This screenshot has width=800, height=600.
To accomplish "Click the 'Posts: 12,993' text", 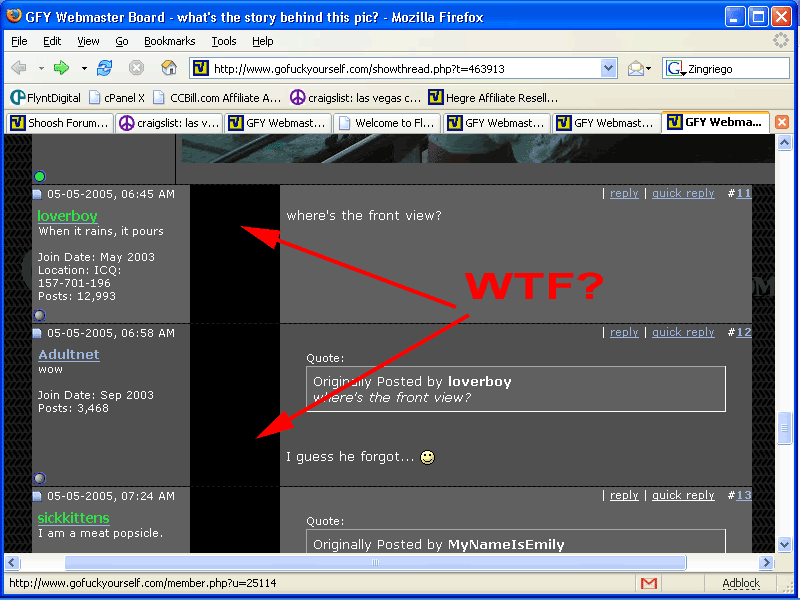I will (x=77, y=296).
